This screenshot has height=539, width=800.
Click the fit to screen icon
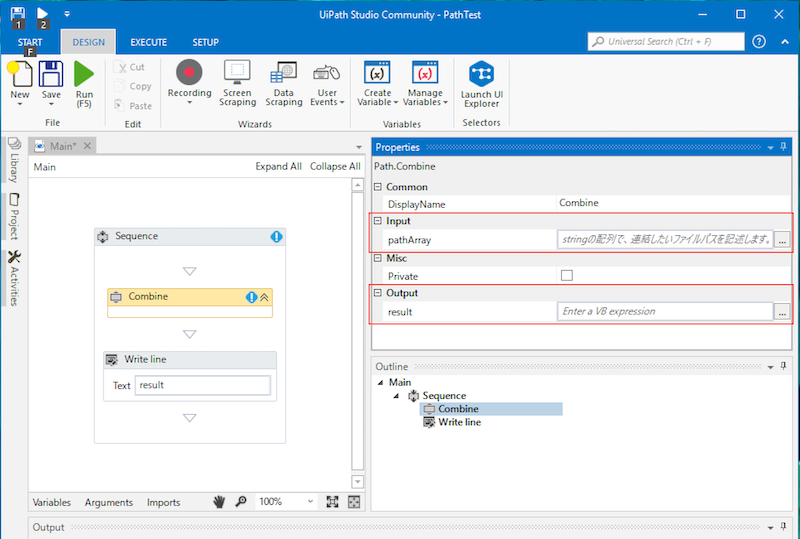pos(332,502)
